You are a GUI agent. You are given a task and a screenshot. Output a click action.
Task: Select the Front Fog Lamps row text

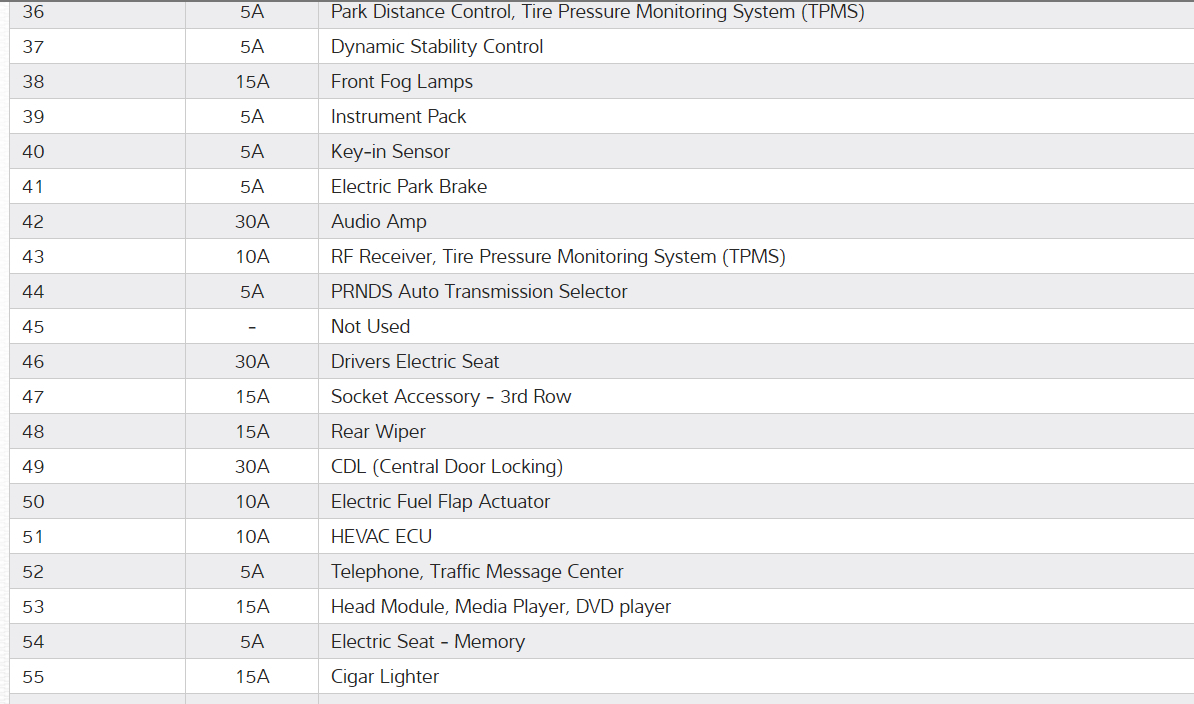coord(402,82)
